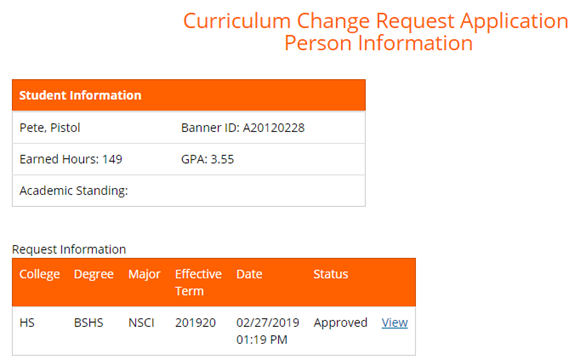The height and width of the screenshot is (360, 575).
Task: Click the Date column header
Action: point(249,274)
